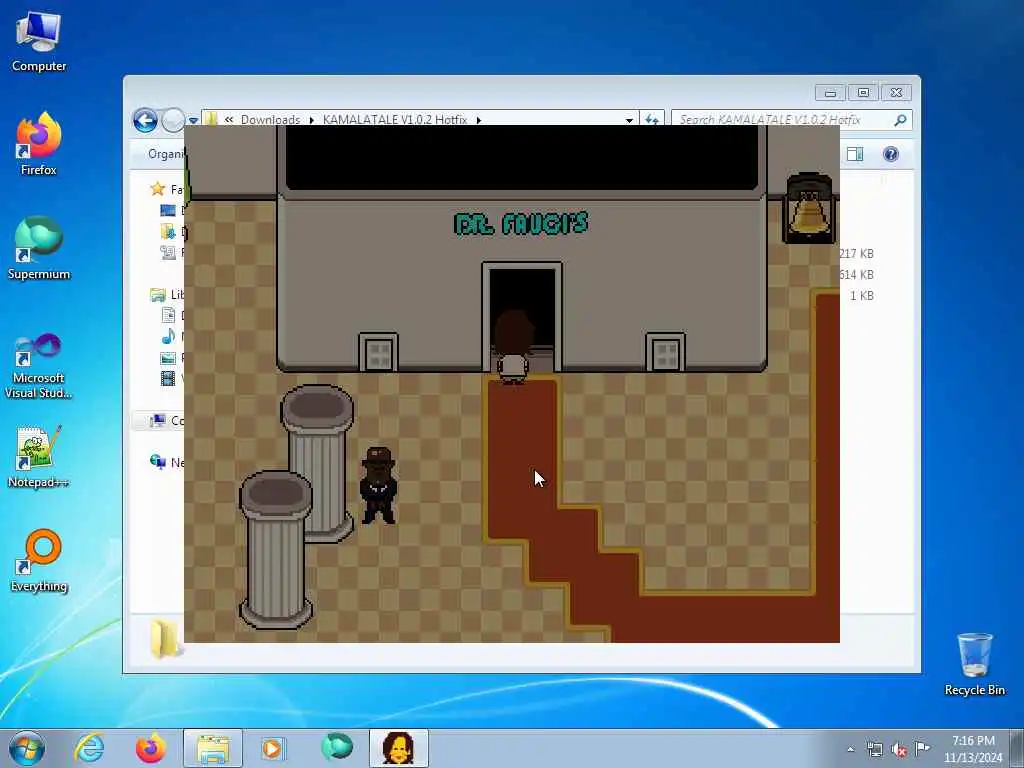
Task: Launch Firefox from the desktop shortcut
Action: coord(39,144)
